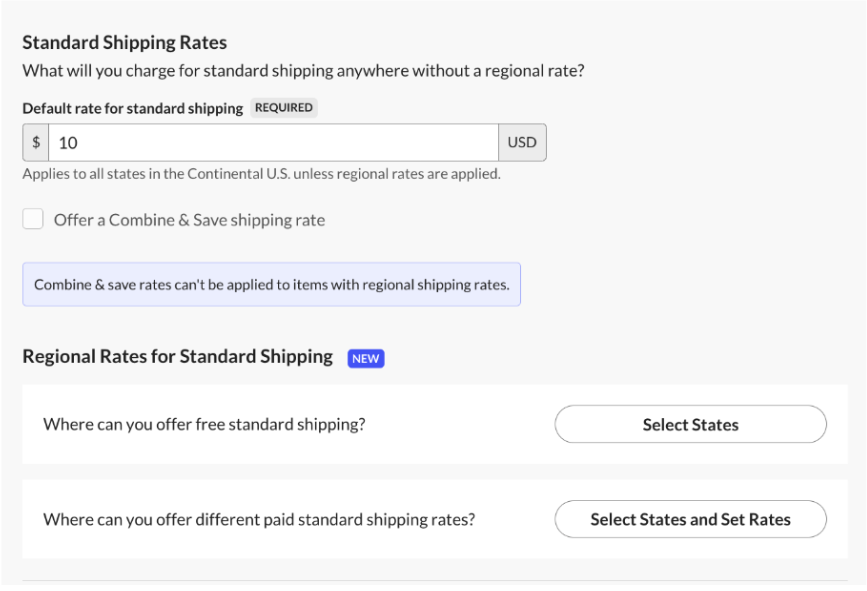Click the Combine & save info banner
Image resolution: width=867 pixels, height=591 pixels.
click(x=271, y=285)
